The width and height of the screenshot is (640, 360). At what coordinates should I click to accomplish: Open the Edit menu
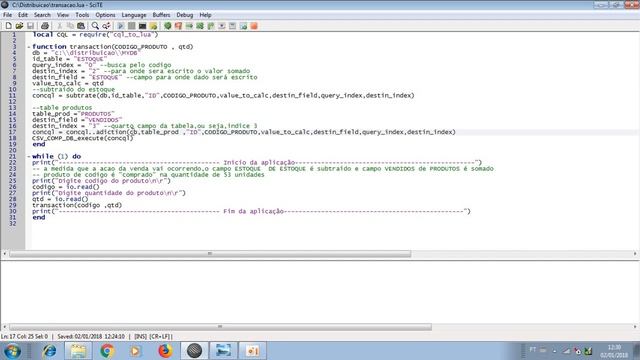(23, 15)
